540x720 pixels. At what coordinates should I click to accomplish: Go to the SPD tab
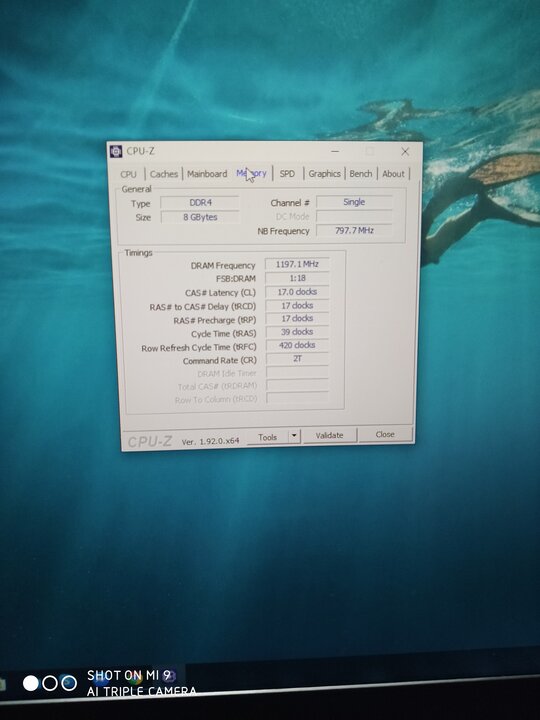287,174
